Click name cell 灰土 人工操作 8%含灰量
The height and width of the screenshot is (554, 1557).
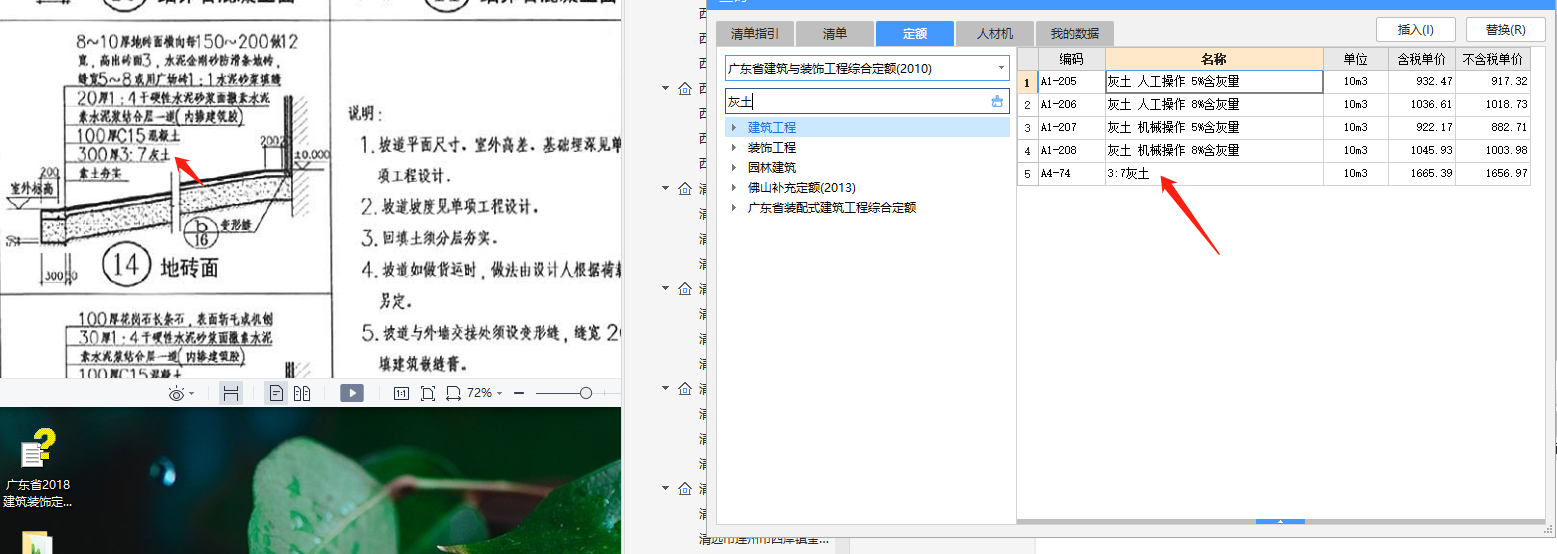(x=1214, y=105)
